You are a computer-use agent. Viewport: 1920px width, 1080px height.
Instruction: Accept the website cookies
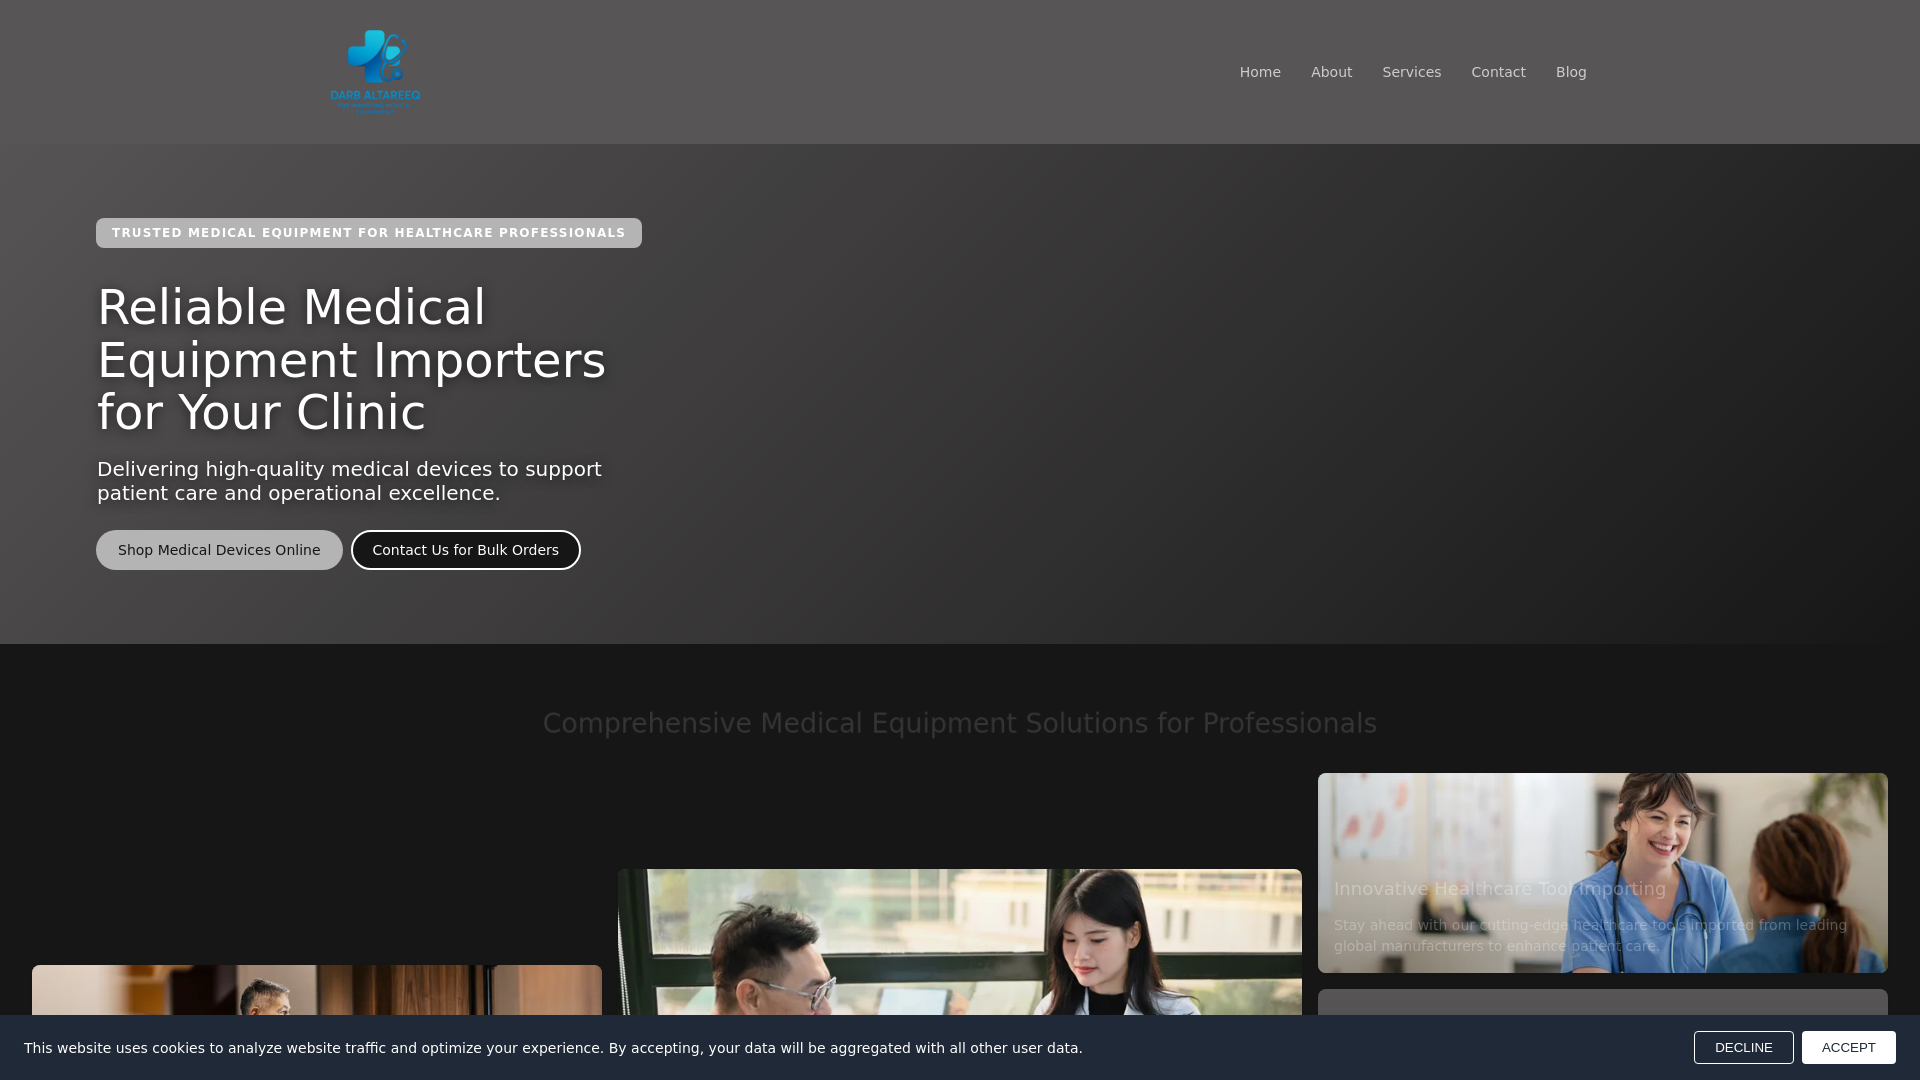(1847, 1047)
